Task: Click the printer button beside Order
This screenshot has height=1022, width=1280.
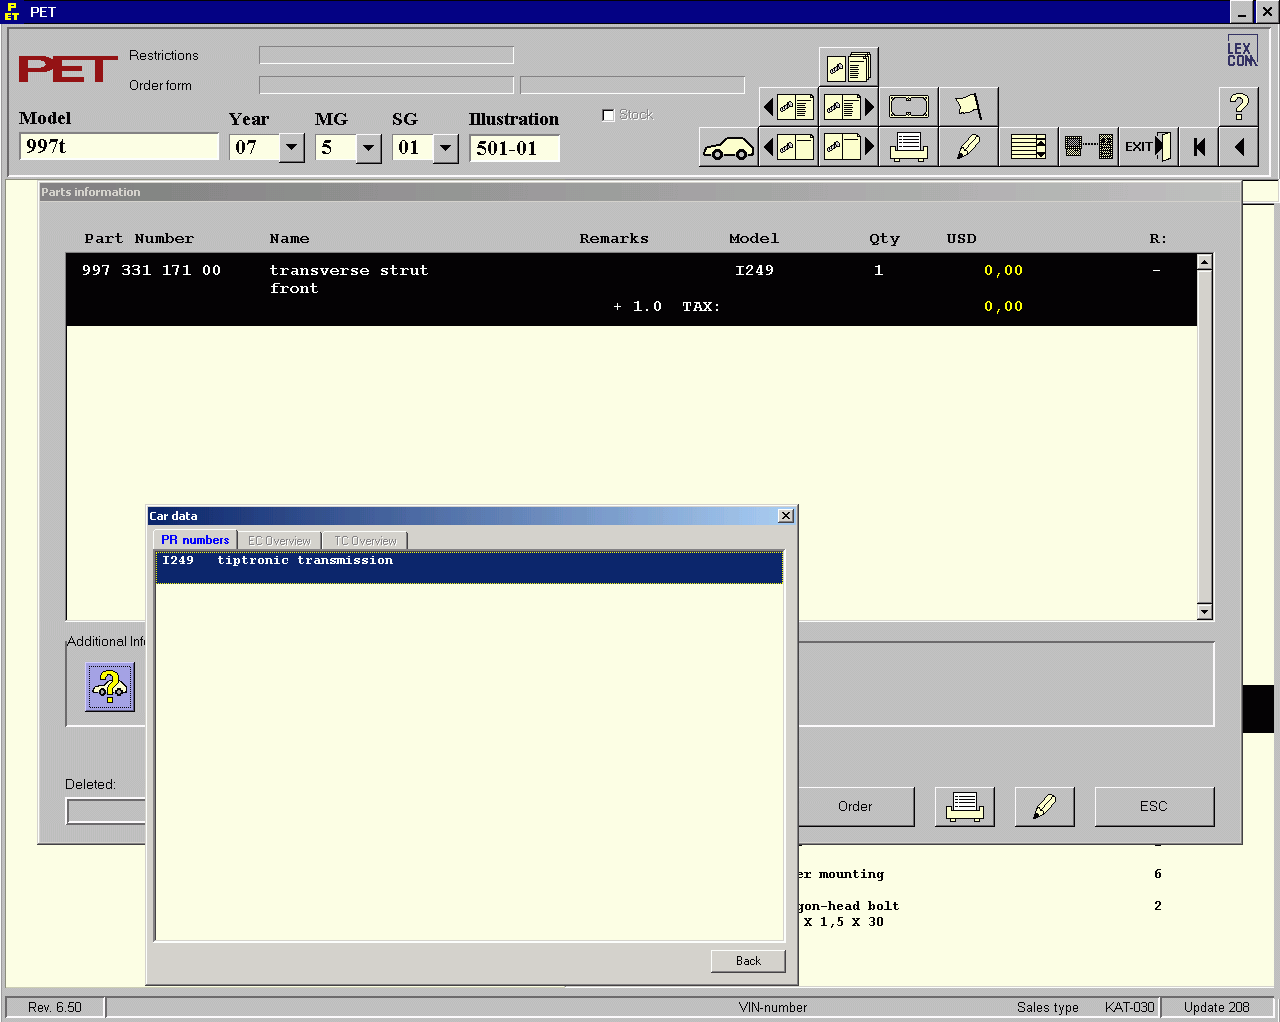Action: coord(965,806)
